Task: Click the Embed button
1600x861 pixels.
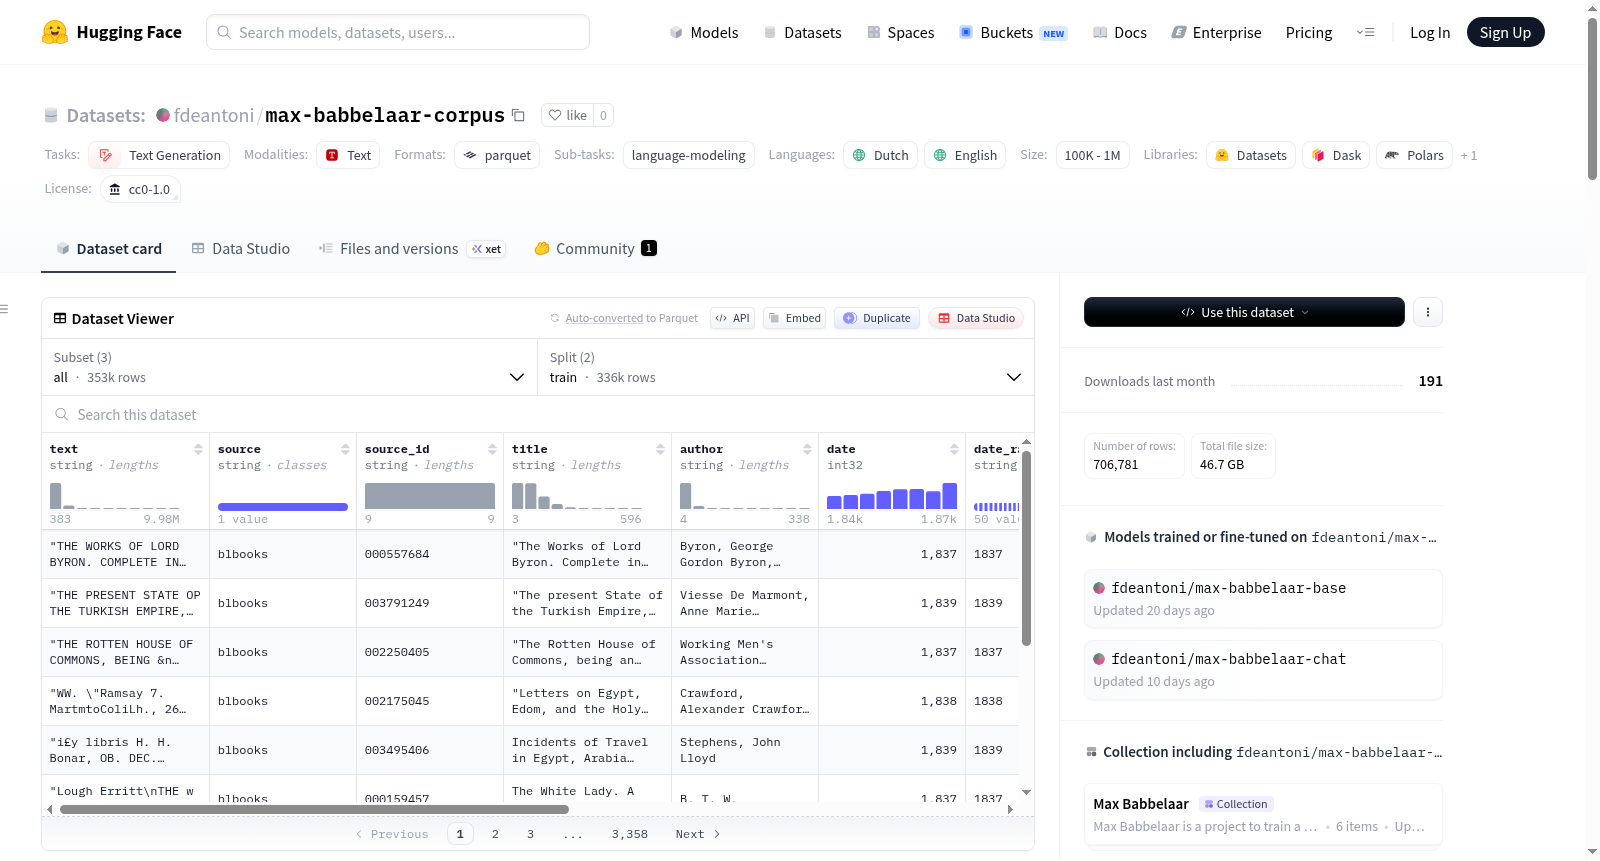Action: click(x=794, y=318)
